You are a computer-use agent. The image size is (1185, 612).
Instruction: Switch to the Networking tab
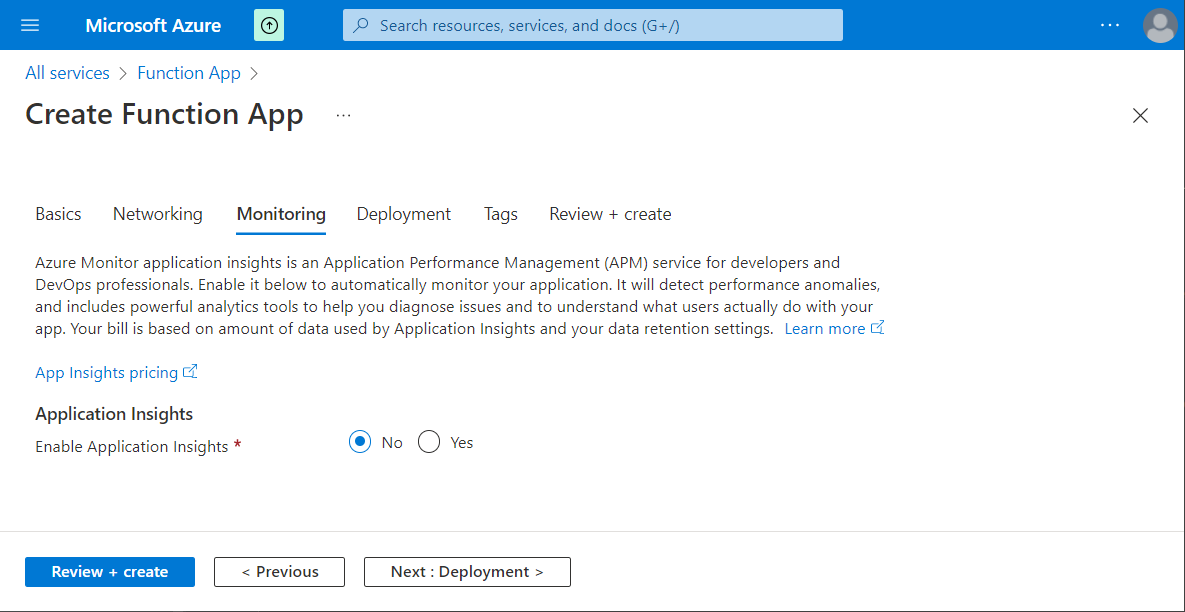[x=158, y=215]
